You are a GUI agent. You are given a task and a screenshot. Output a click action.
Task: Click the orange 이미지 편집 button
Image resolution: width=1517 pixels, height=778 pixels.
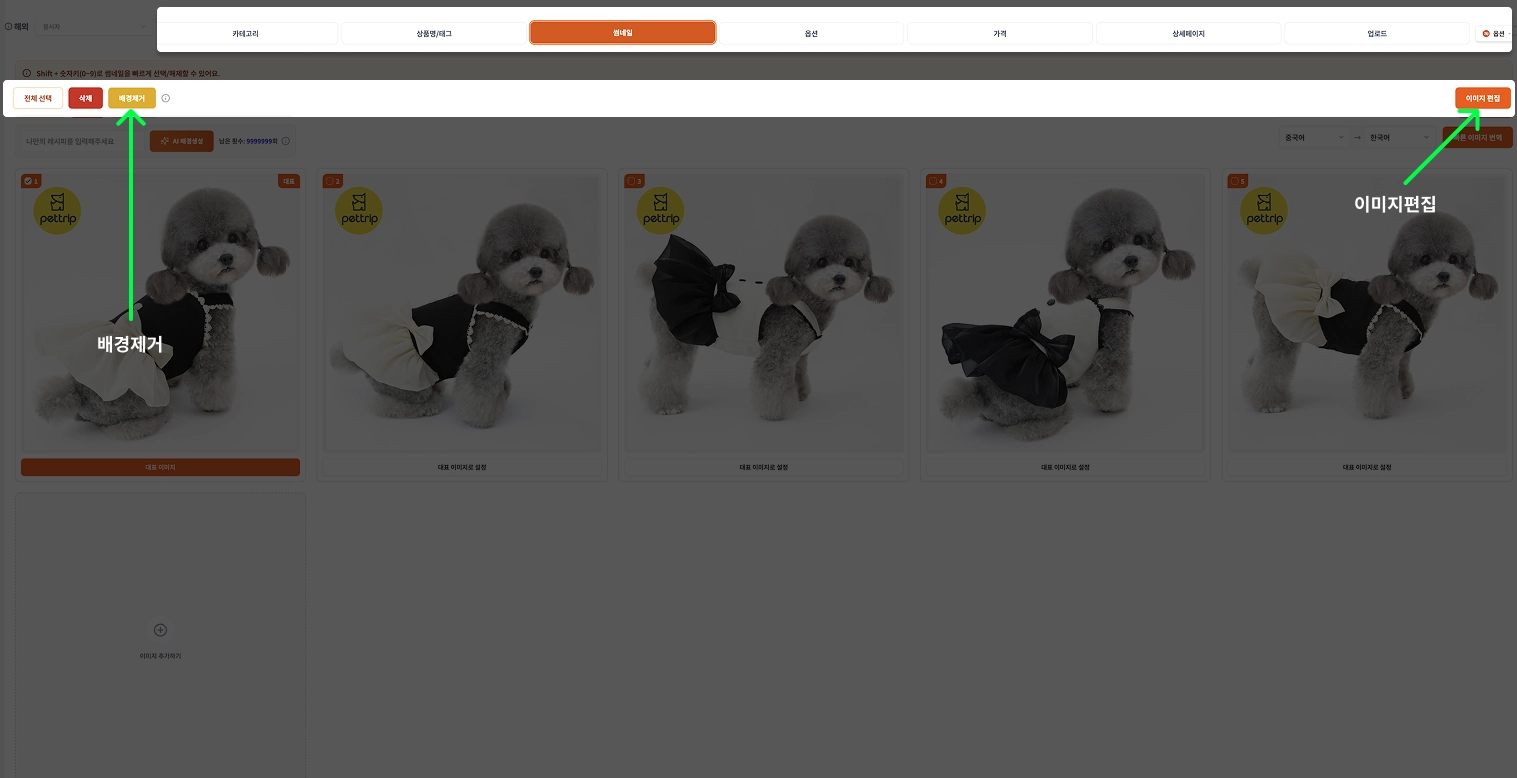pos(1483,99)
